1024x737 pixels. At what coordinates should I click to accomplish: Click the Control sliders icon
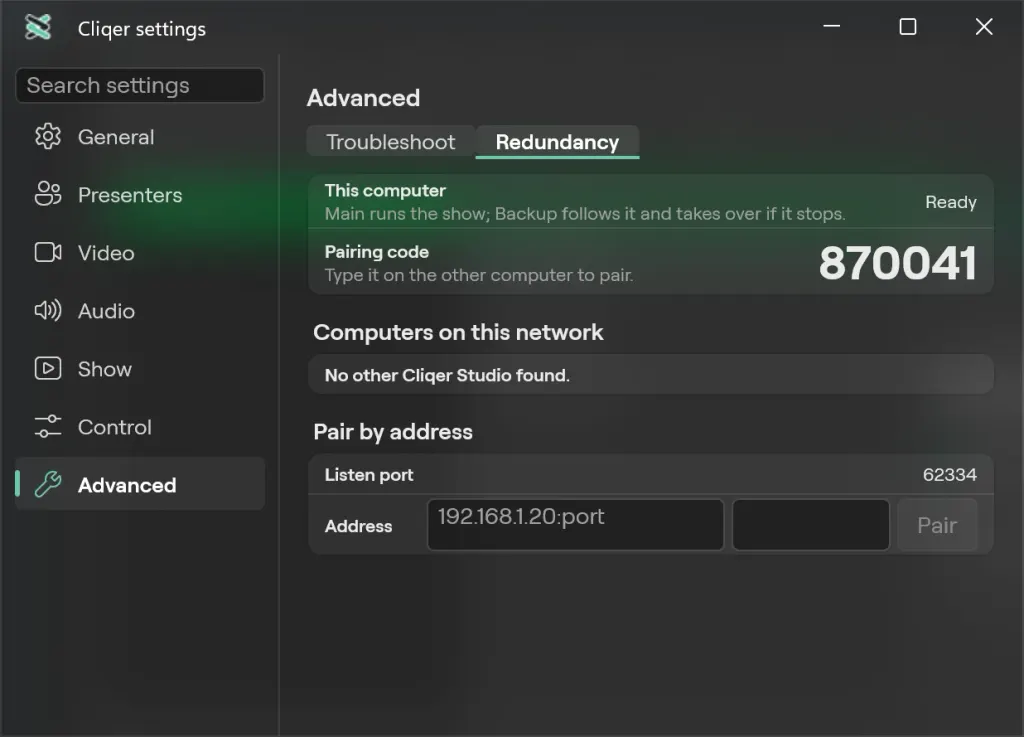[x=48, y=426]
